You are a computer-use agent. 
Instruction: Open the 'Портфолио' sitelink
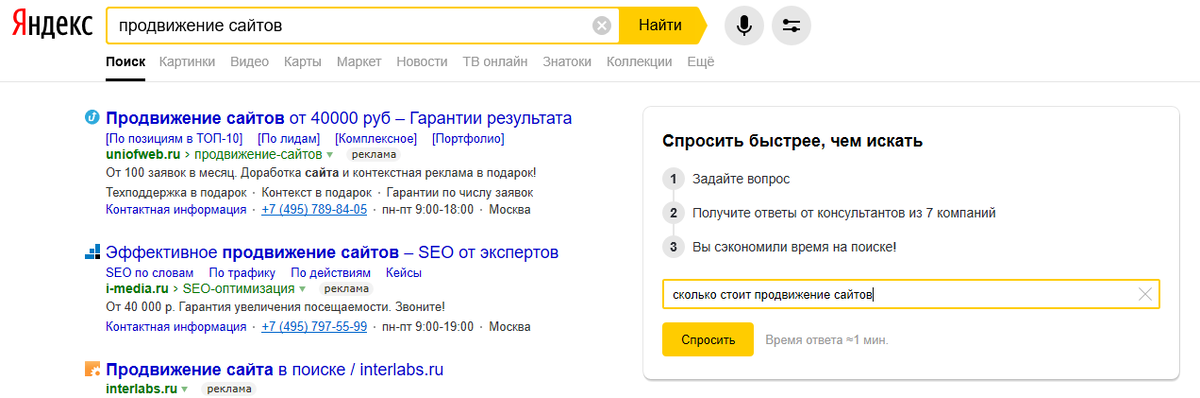[468, 139]
